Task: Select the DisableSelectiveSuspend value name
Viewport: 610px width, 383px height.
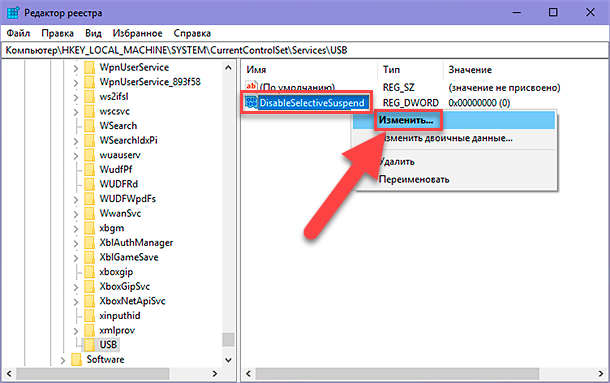Action: pyautogui.click(x=312, y=103)
